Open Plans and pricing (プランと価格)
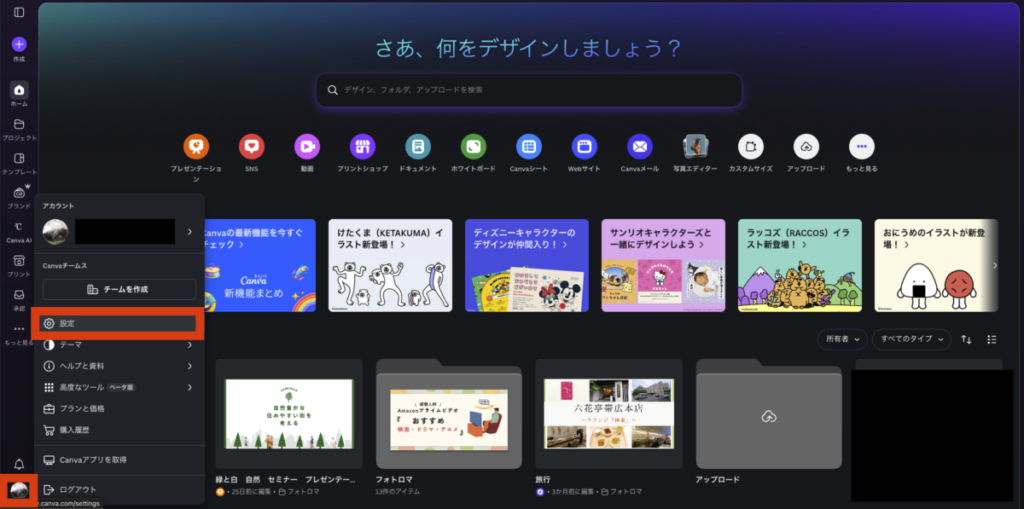The height and width of the screenshot is (509, 1024). (x=120, y=408)
